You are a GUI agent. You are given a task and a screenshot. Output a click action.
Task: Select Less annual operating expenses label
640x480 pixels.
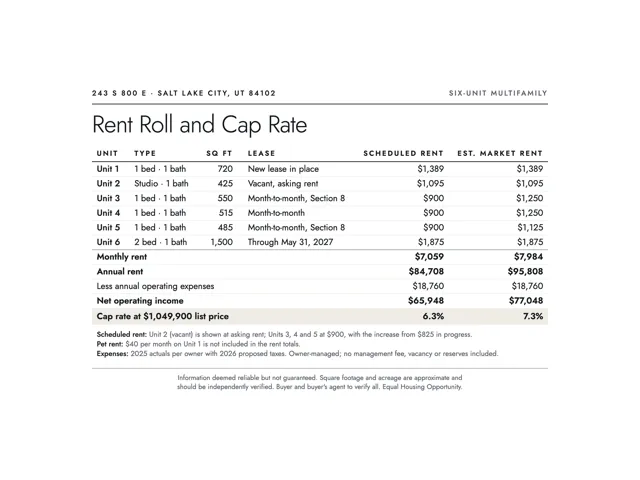click(x=155, y=286)
